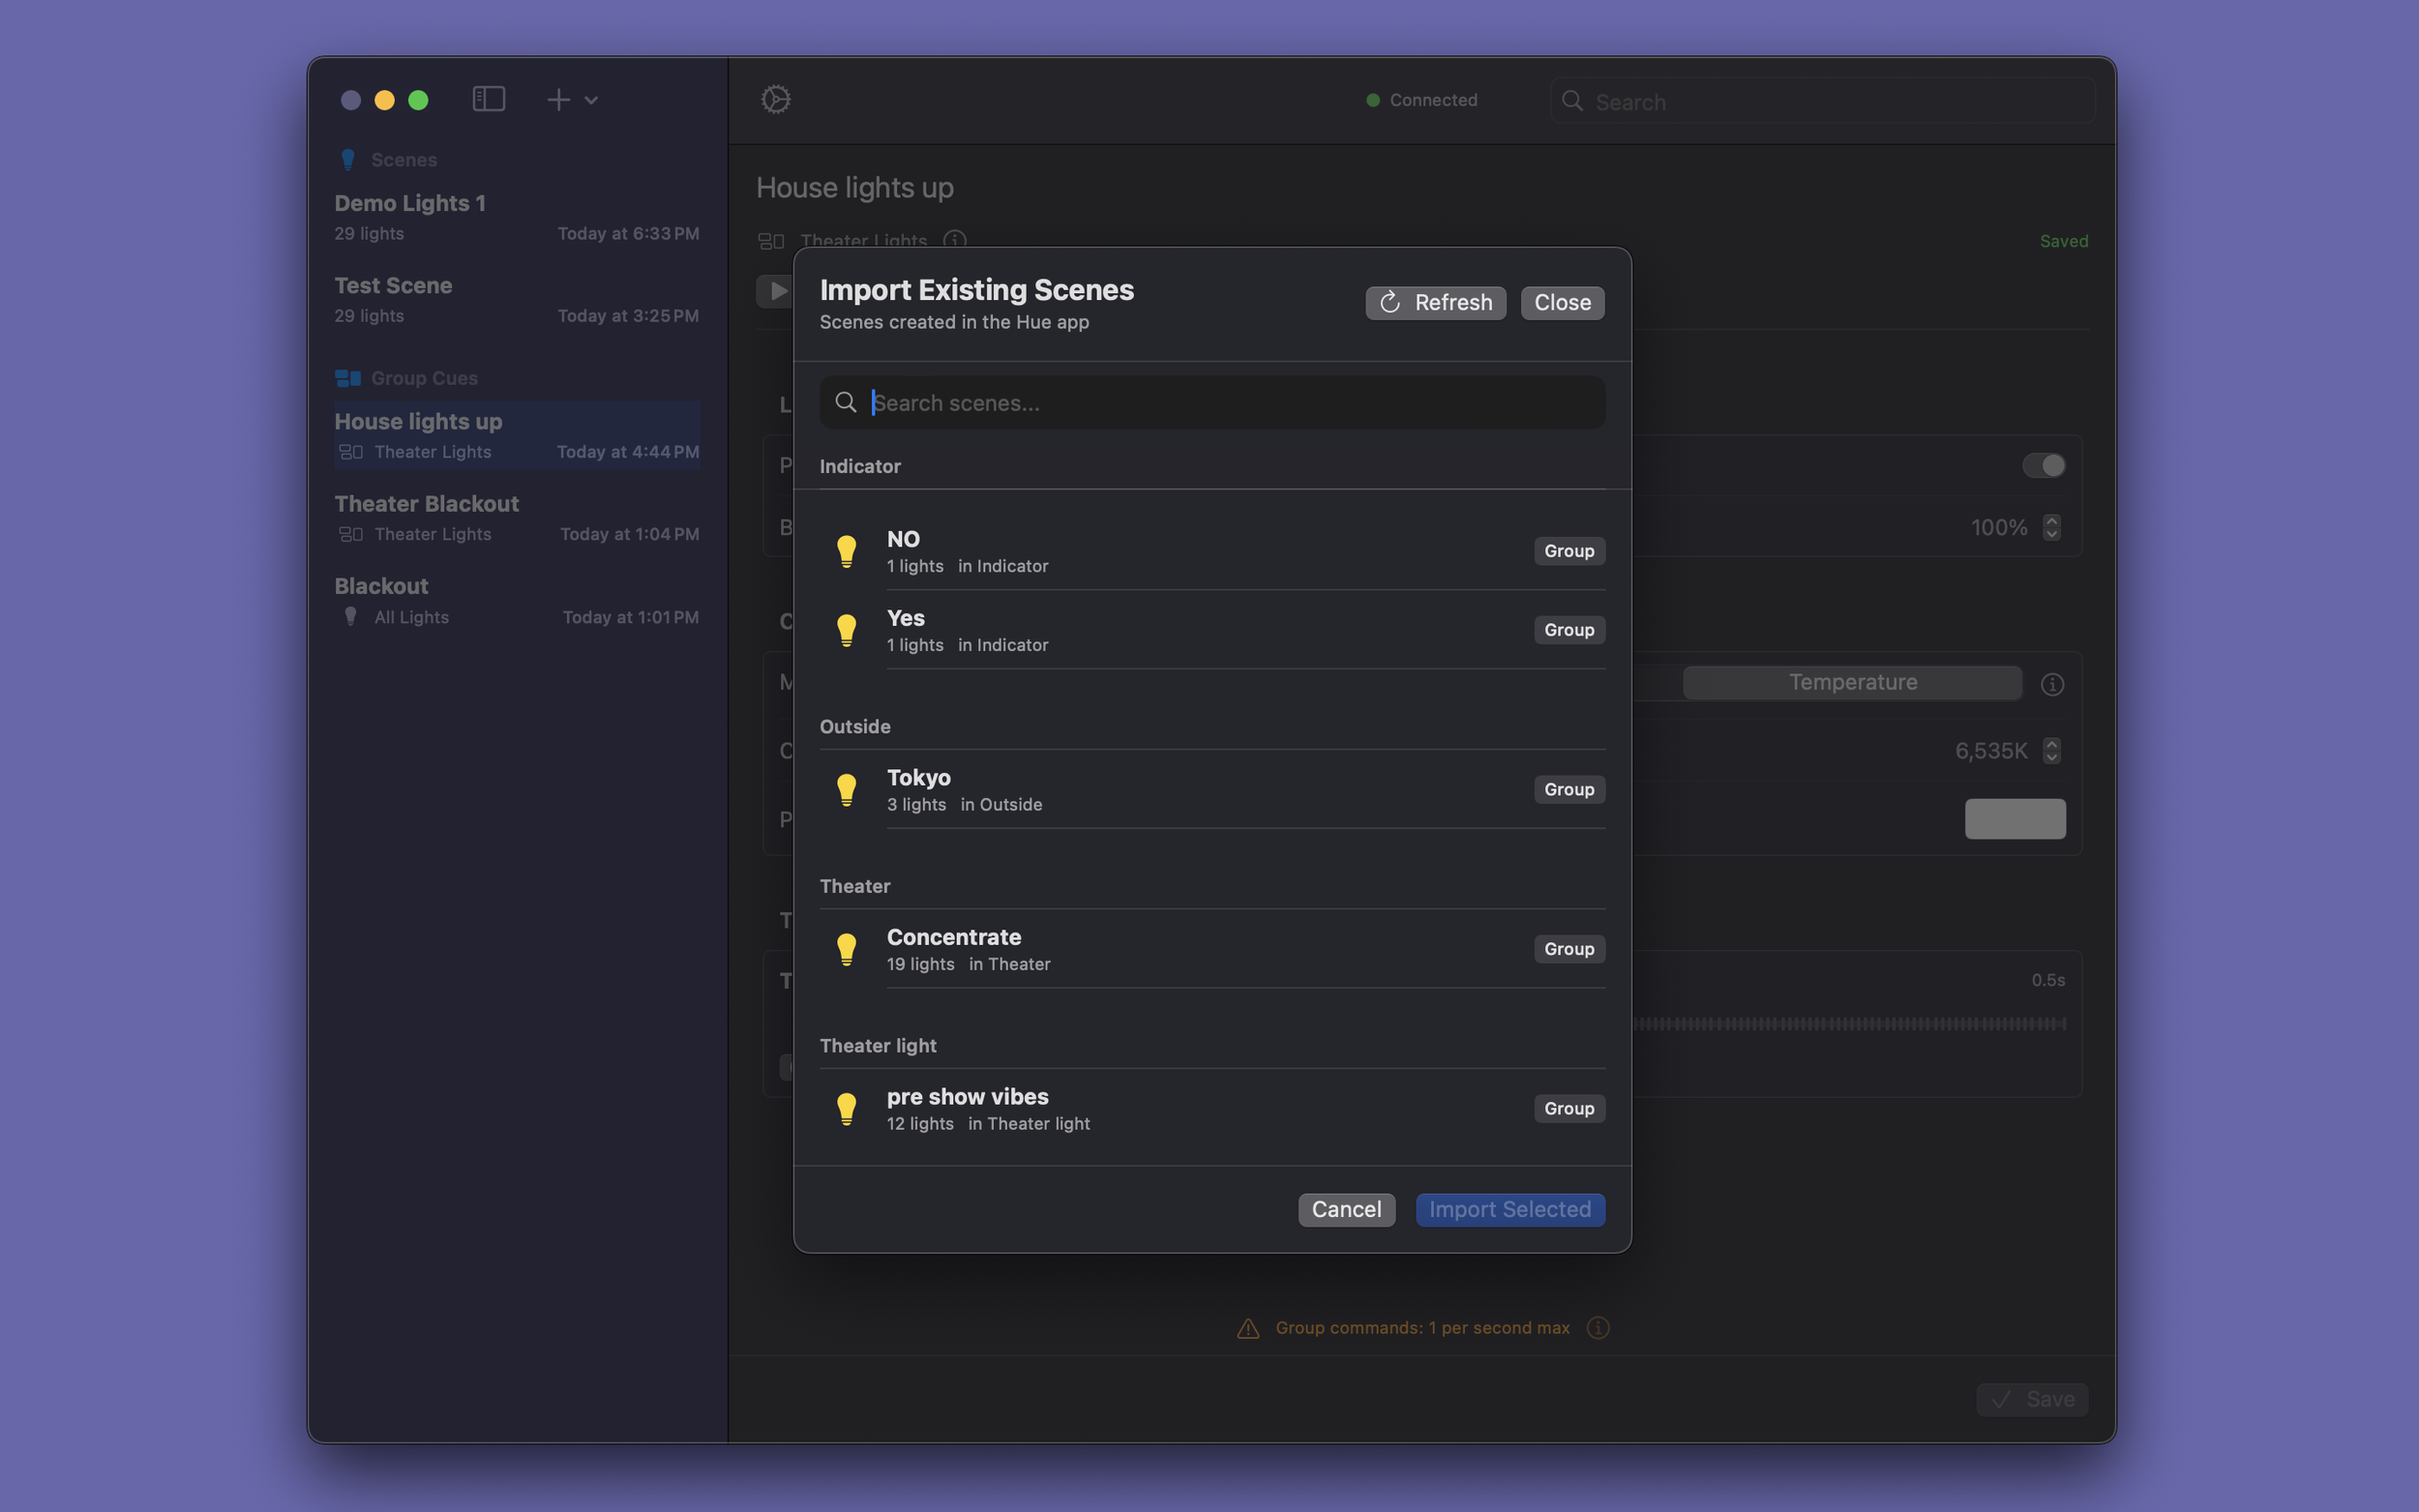The width and height of the screenshot is (2419, 1512).
Task: Click the Search scenes input field
Action: 1100,402
